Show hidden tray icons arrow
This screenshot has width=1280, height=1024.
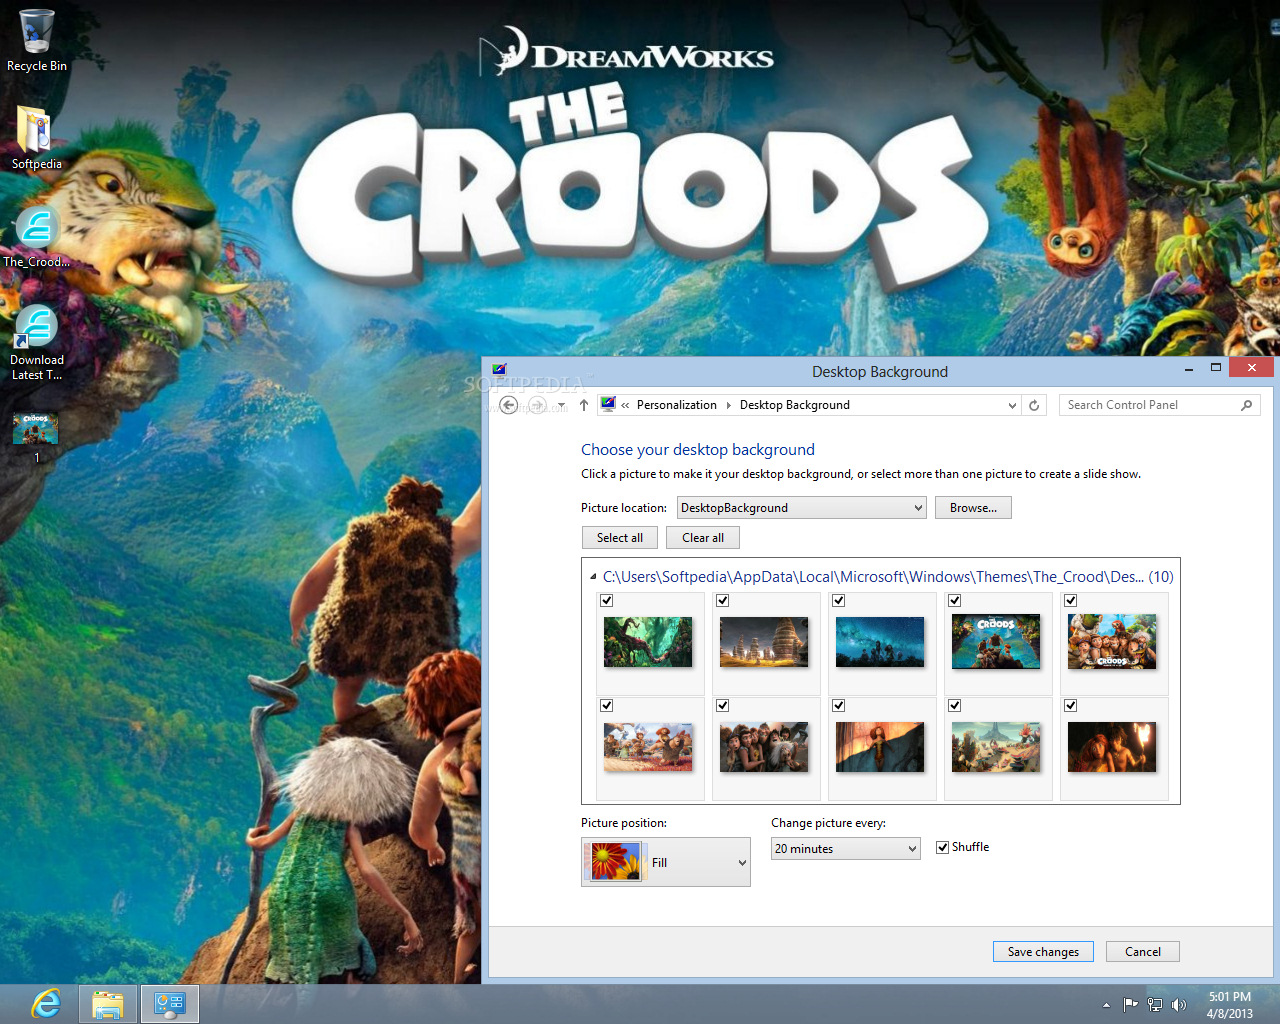(1106, 1005)
